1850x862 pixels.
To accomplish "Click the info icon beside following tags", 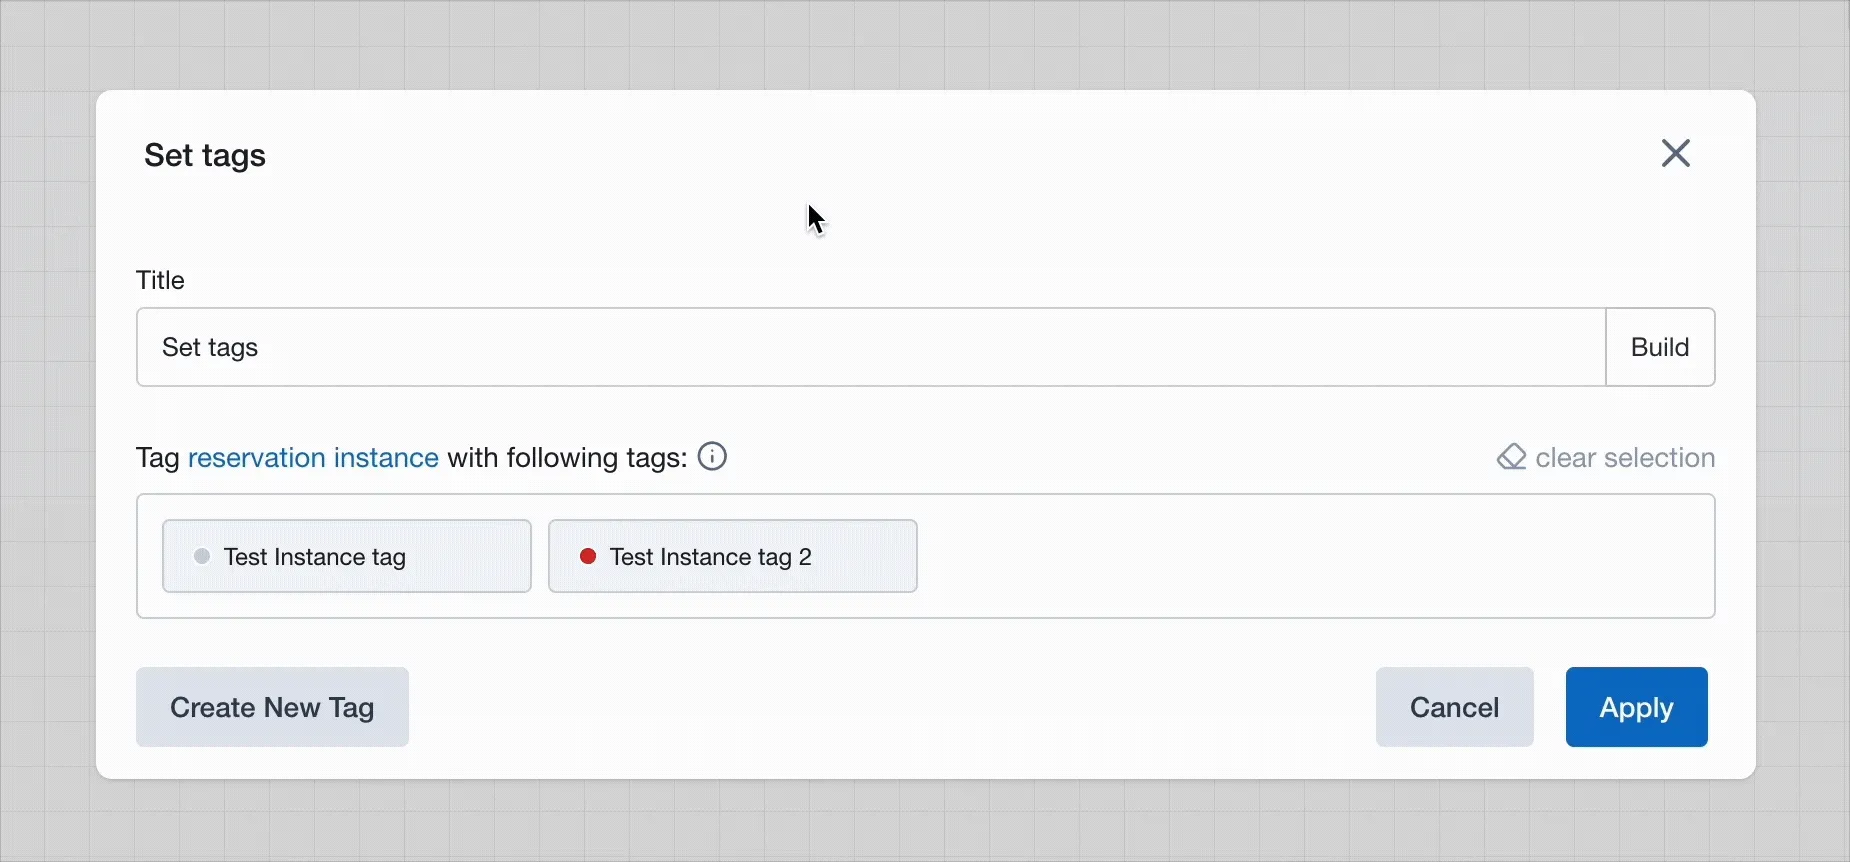I will click(712, 457).
